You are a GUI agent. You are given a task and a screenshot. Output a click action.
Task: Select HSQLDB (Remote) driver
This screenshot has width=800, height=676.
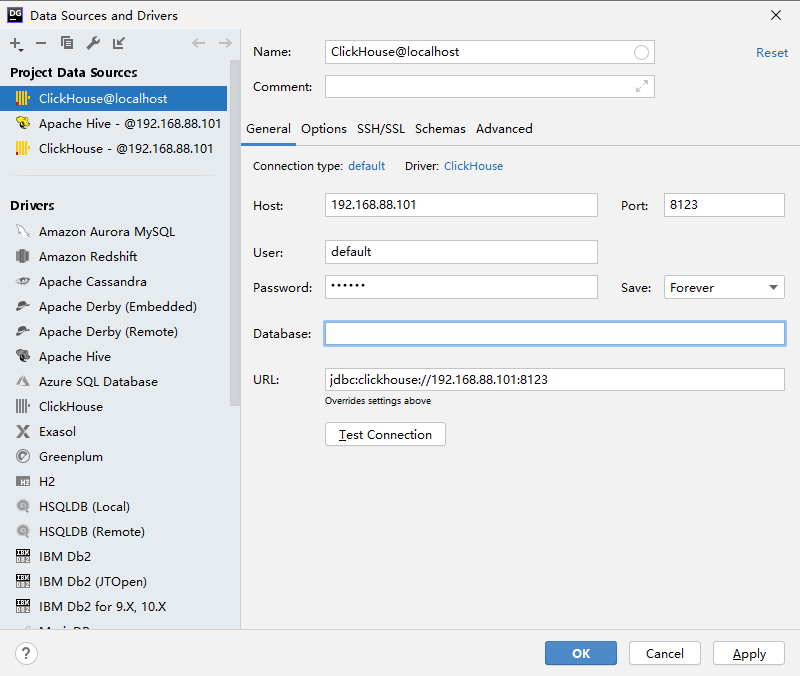113,532
